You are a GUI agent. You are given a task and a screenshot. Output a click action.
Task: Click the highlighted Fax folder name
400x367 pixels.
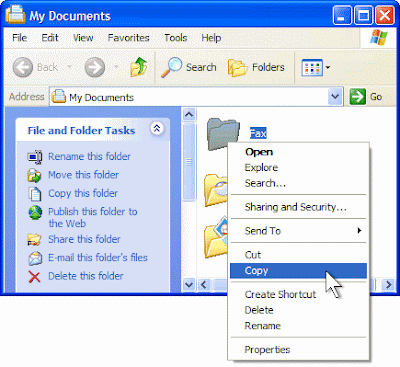258,134
